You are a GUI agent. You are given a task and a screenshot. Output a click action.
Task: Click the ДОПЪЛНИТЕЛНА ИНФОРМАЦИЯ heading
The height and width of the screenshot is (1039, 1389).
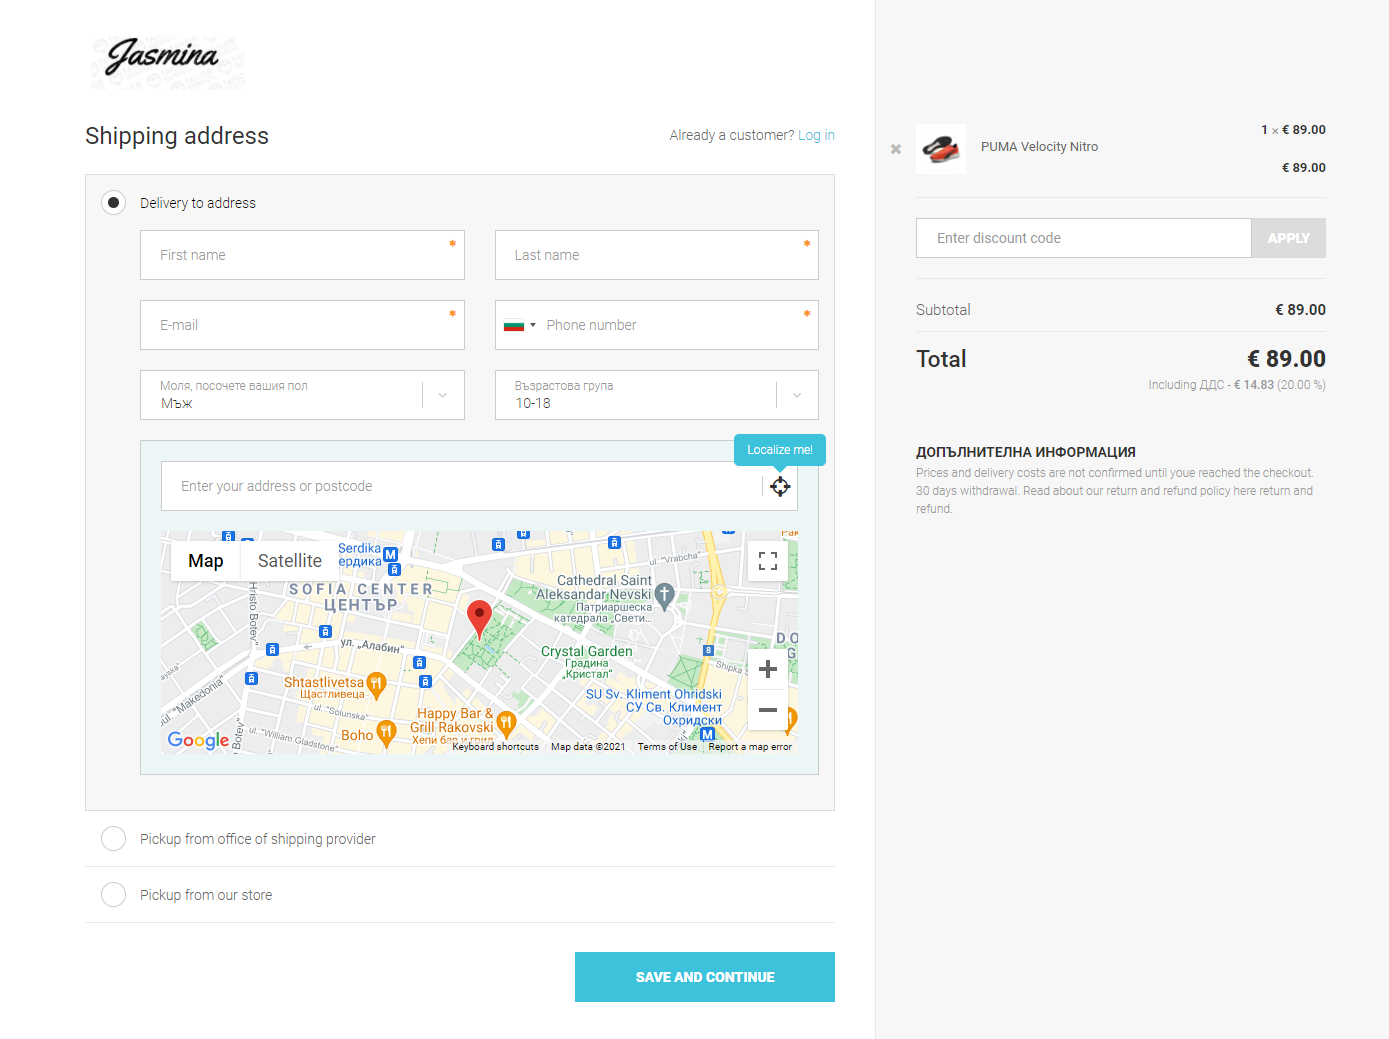1026,452
